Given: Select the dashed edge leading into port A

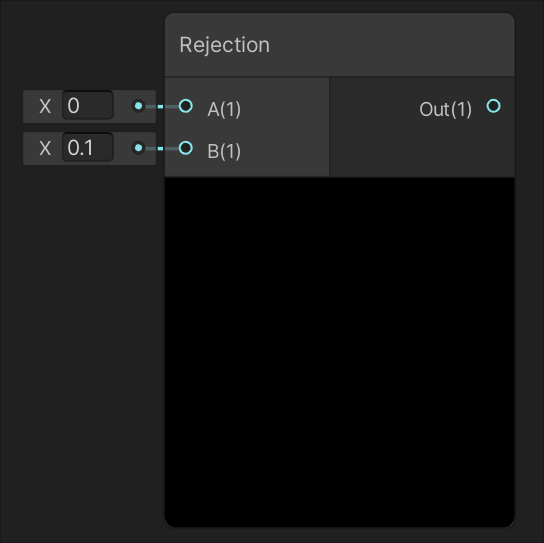Looking at the screenshot, I should 162,107.
